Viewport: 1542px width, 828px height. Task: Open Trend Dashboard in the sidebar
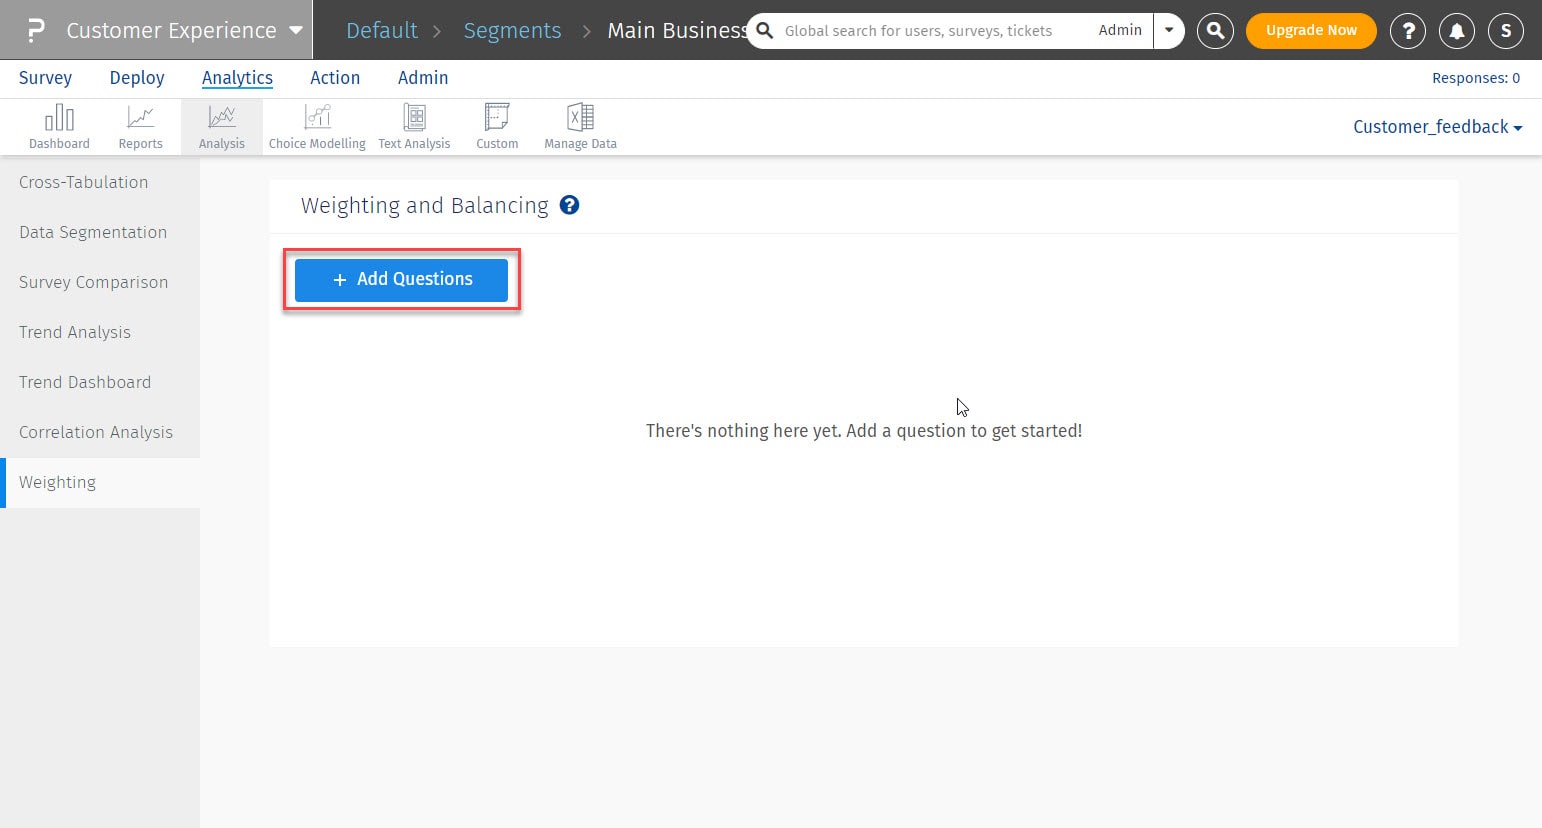coord(100,382)
